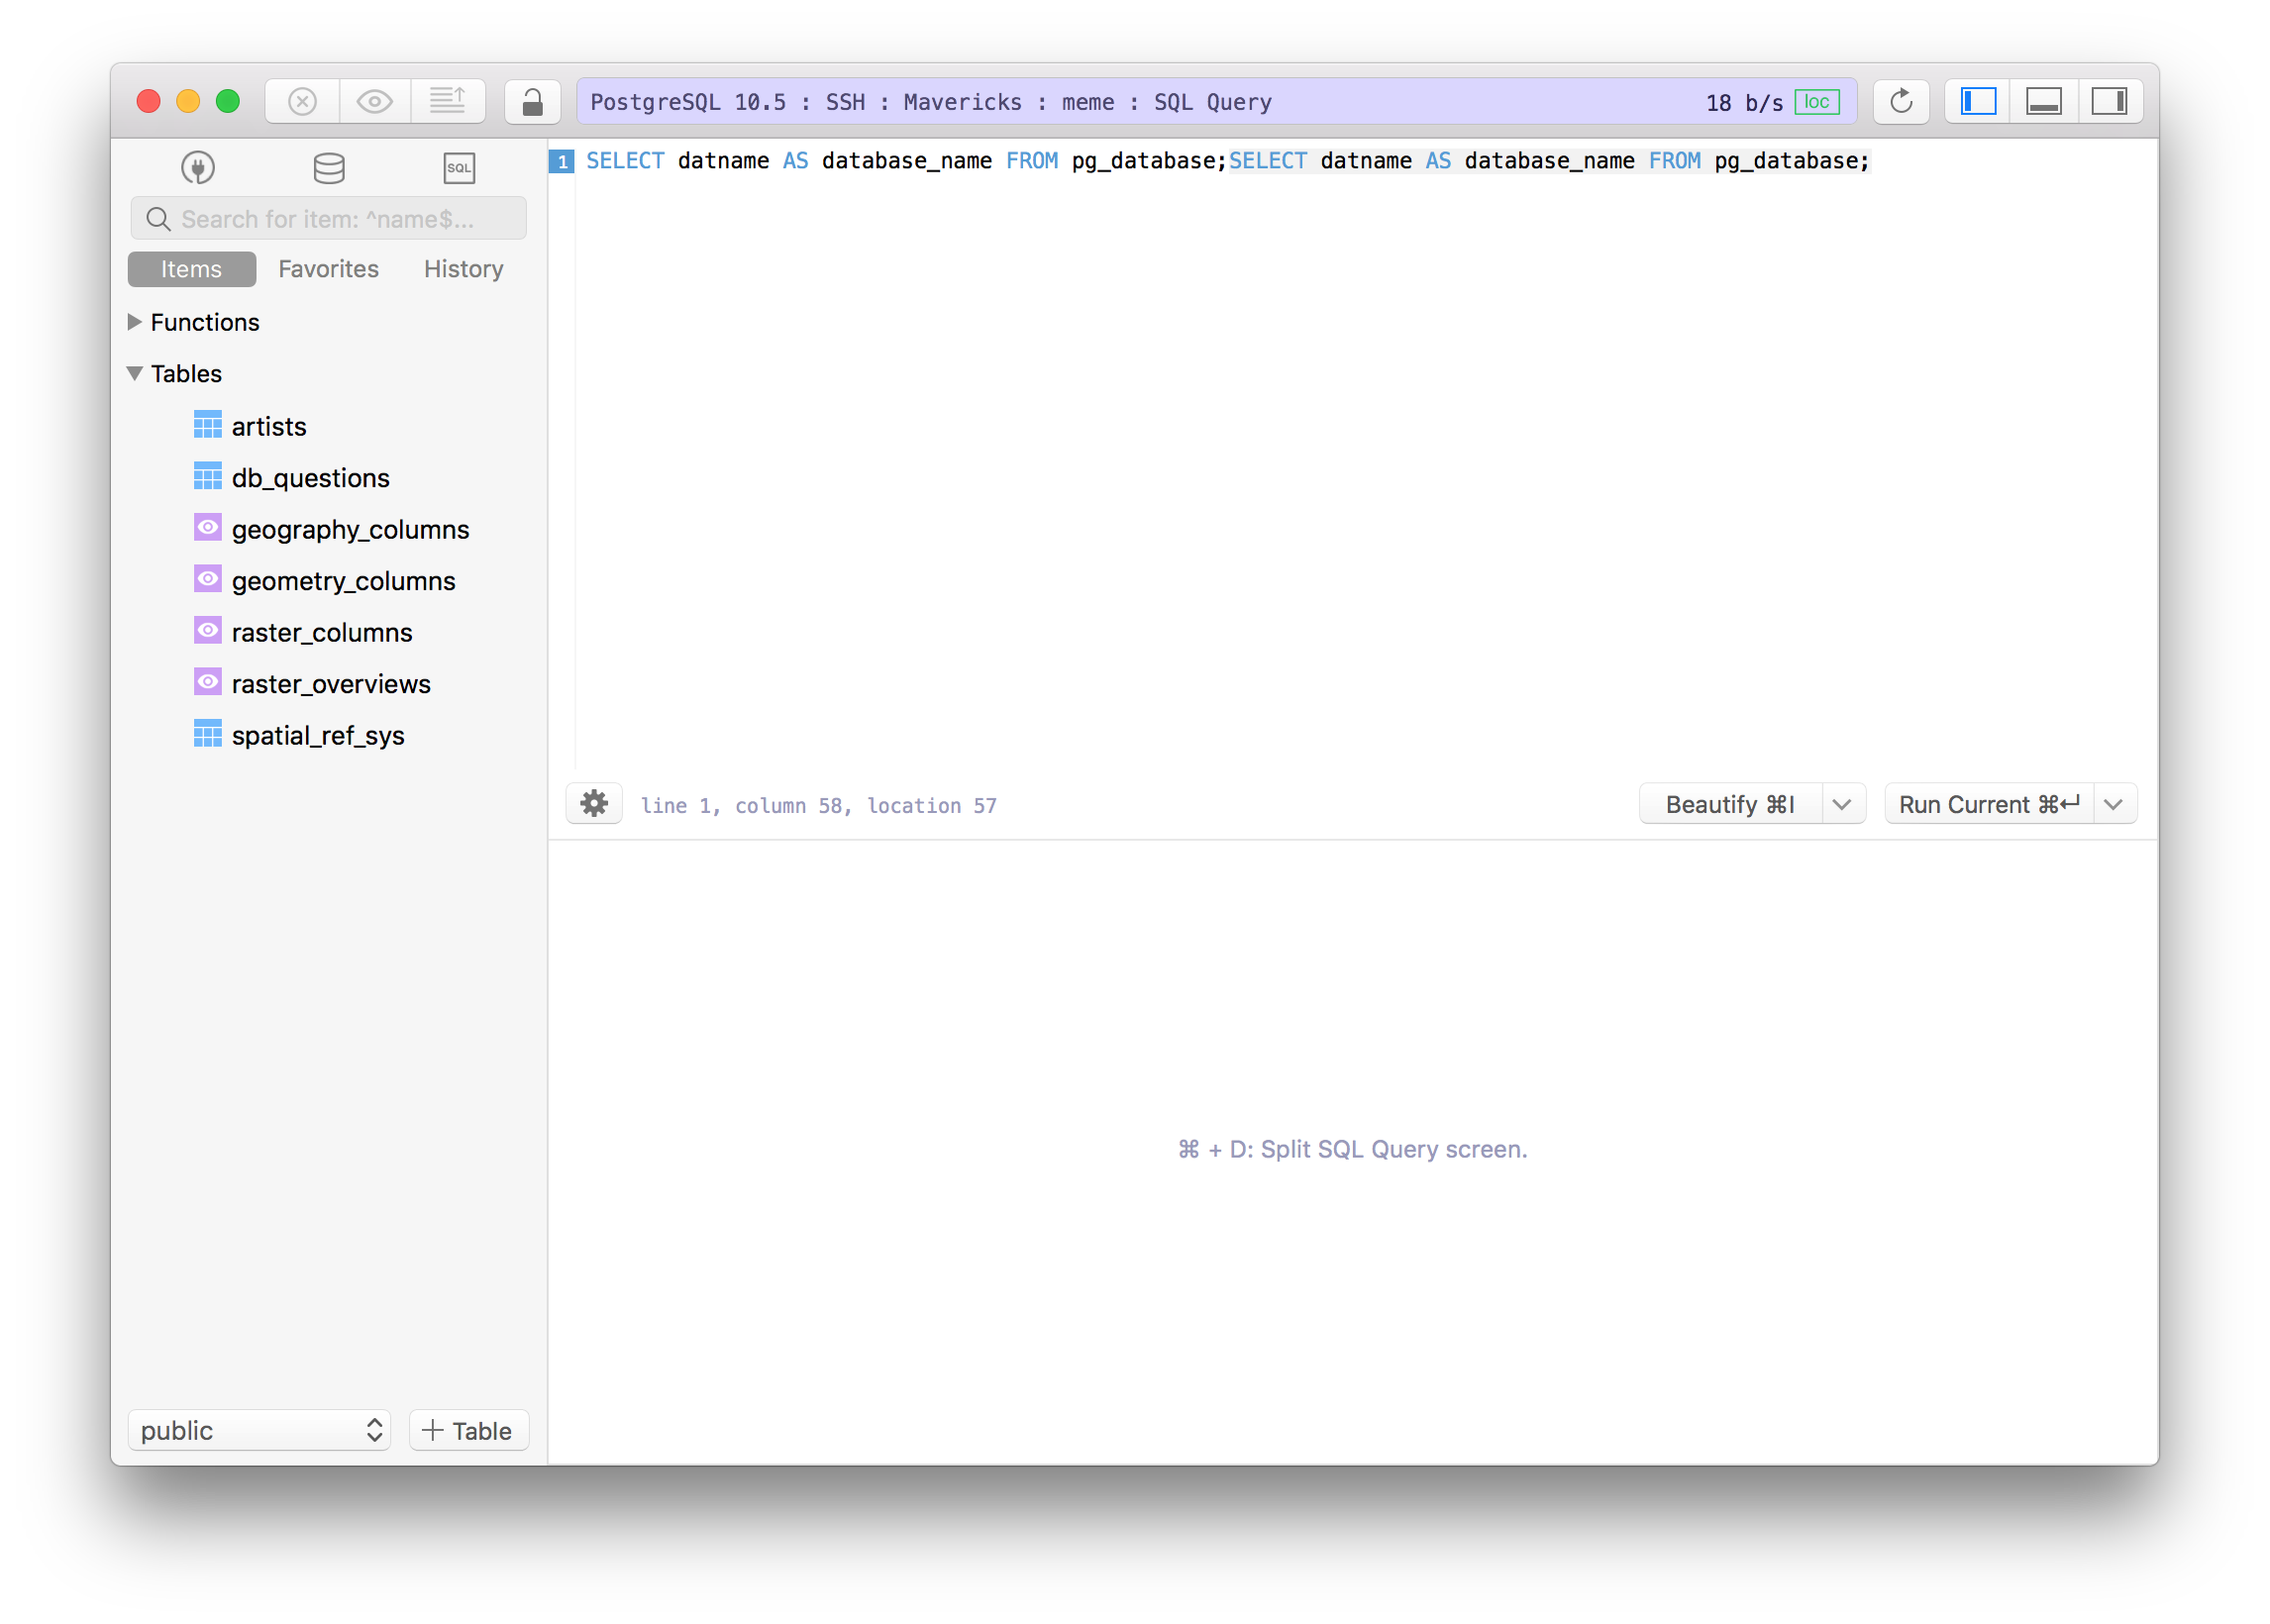
Task: Close the current item using circled X icon
Action: [x=301, y=101]
